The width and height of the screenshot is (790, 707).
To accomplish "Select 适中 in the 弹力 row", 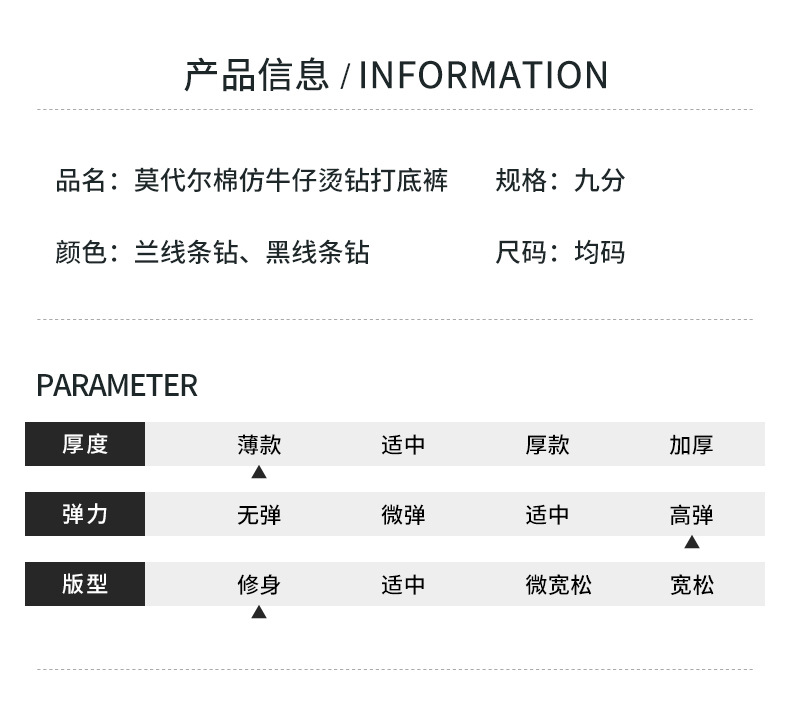I will coord(547,515).
